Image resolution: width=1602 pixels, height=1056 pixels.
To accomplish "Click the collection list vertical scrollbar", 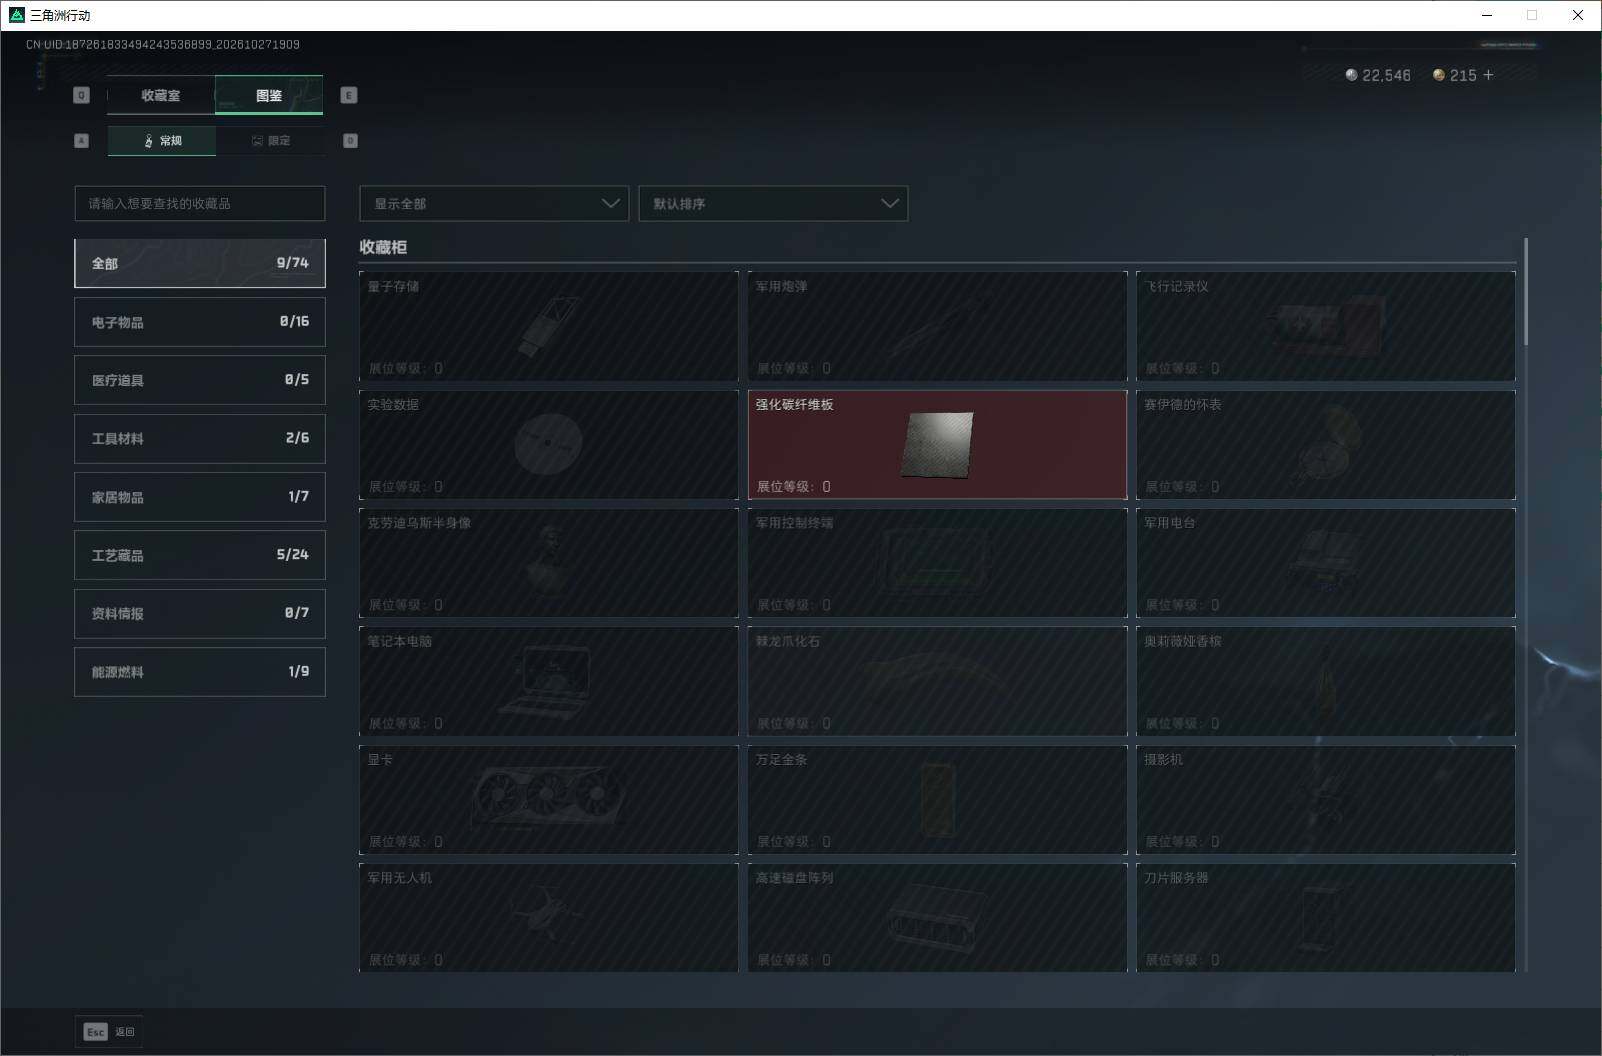I will coord(1526,292).
